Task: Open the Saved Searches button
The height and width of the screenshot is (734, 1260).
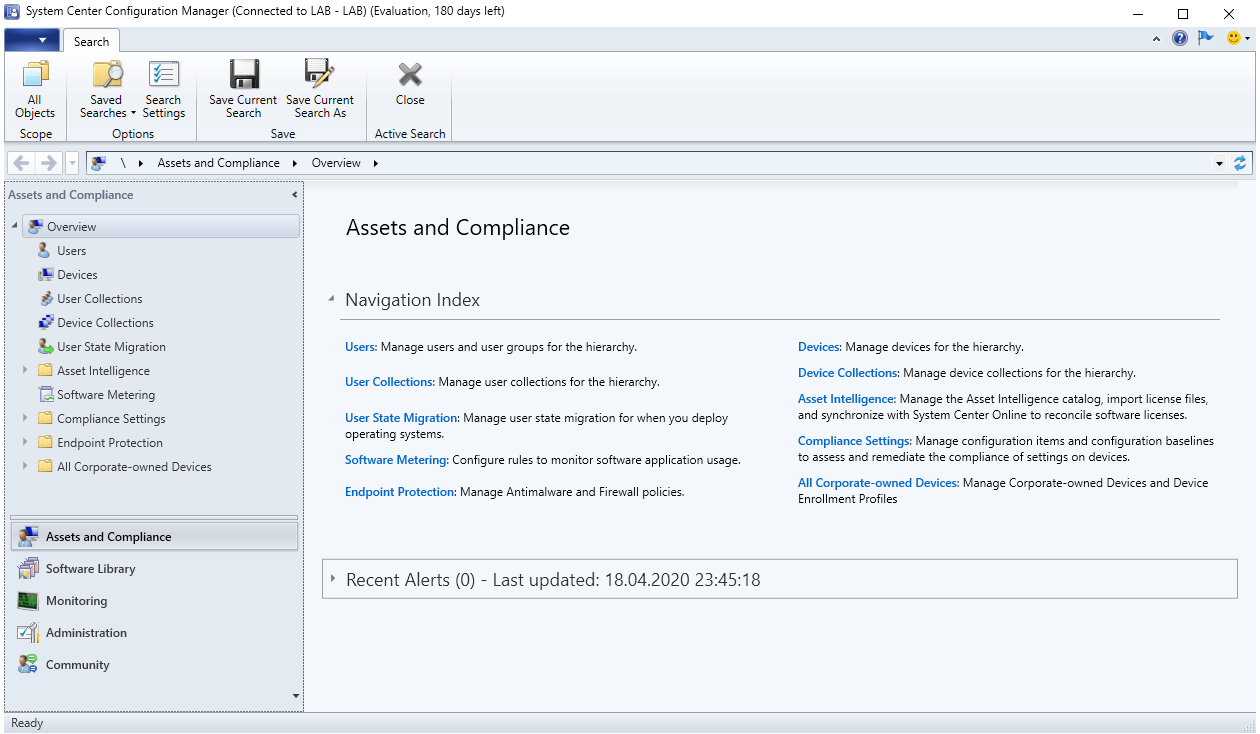Action: click(x=107, y=90)
